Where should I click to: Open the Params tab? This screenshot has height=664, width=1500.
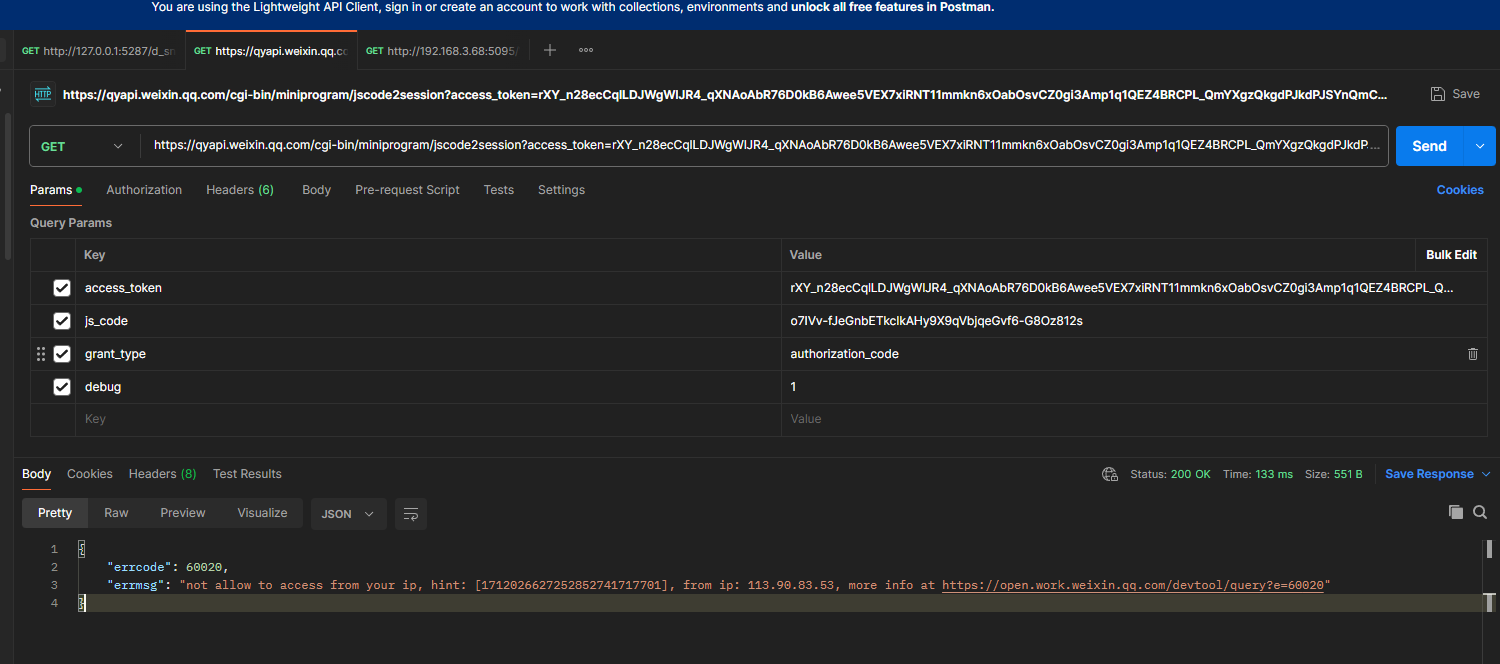(x=55, y=190)
